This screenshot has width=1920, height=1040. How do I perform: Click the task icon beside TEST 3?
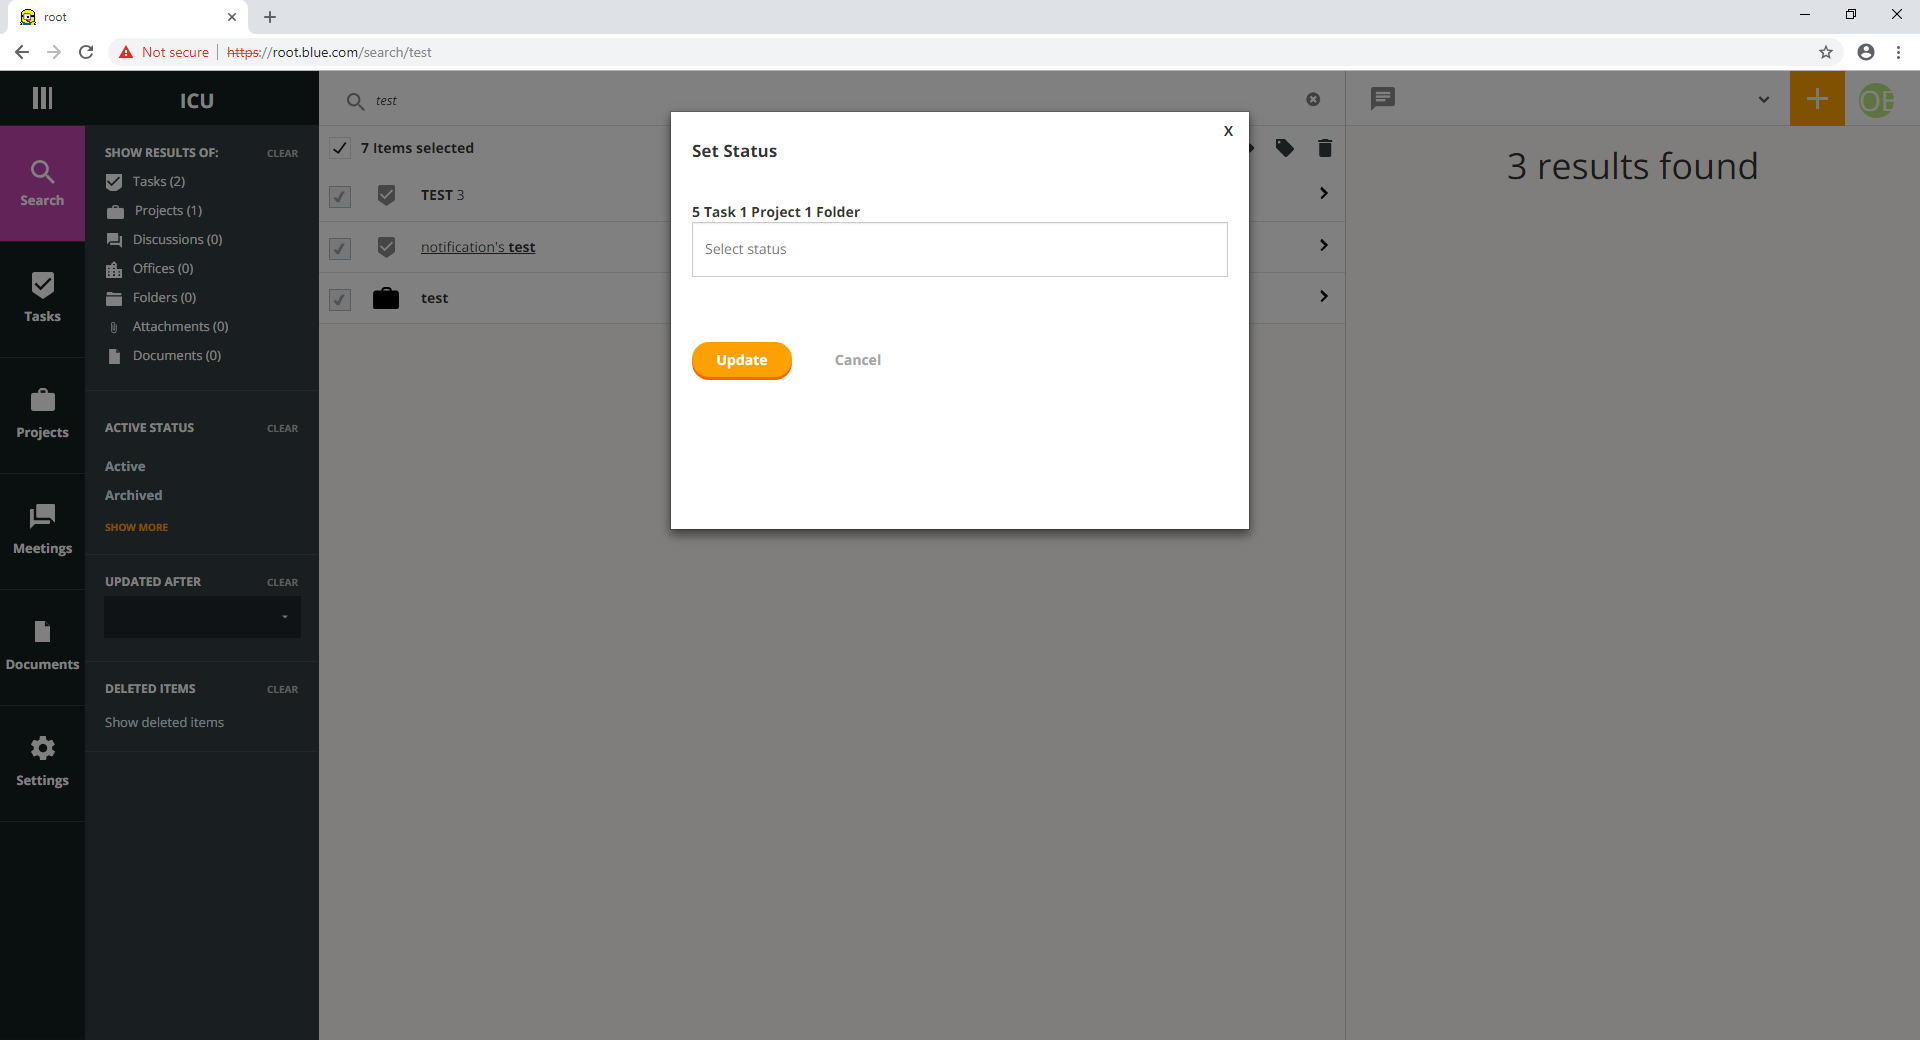pyautogui.click(x=387, y=195)
